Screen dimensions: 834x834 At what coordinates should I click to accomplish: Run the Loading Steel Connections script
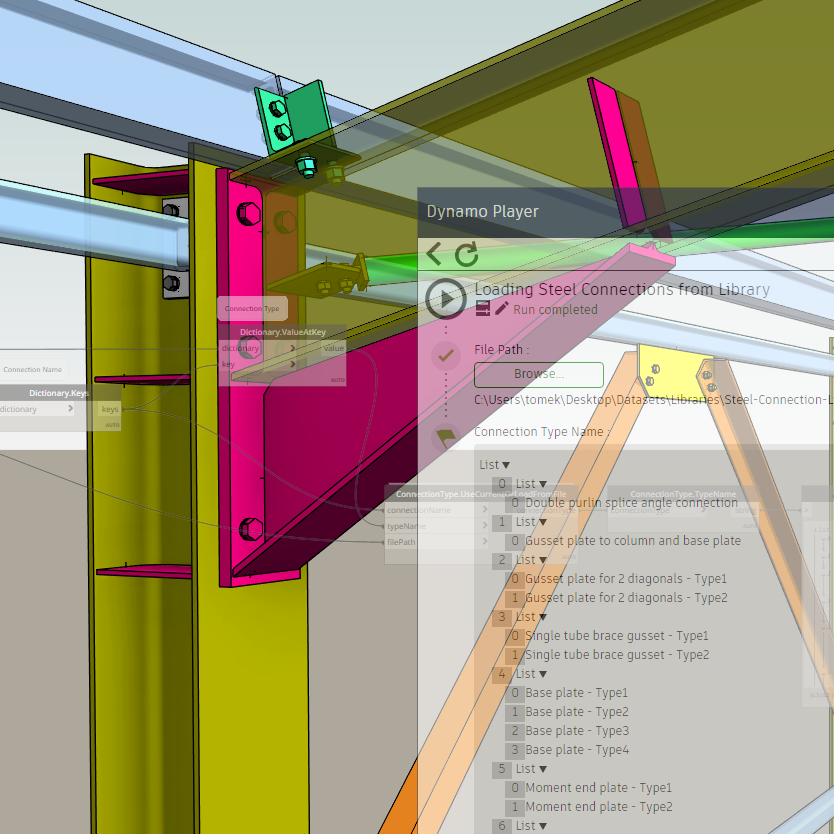pos(446,299)
